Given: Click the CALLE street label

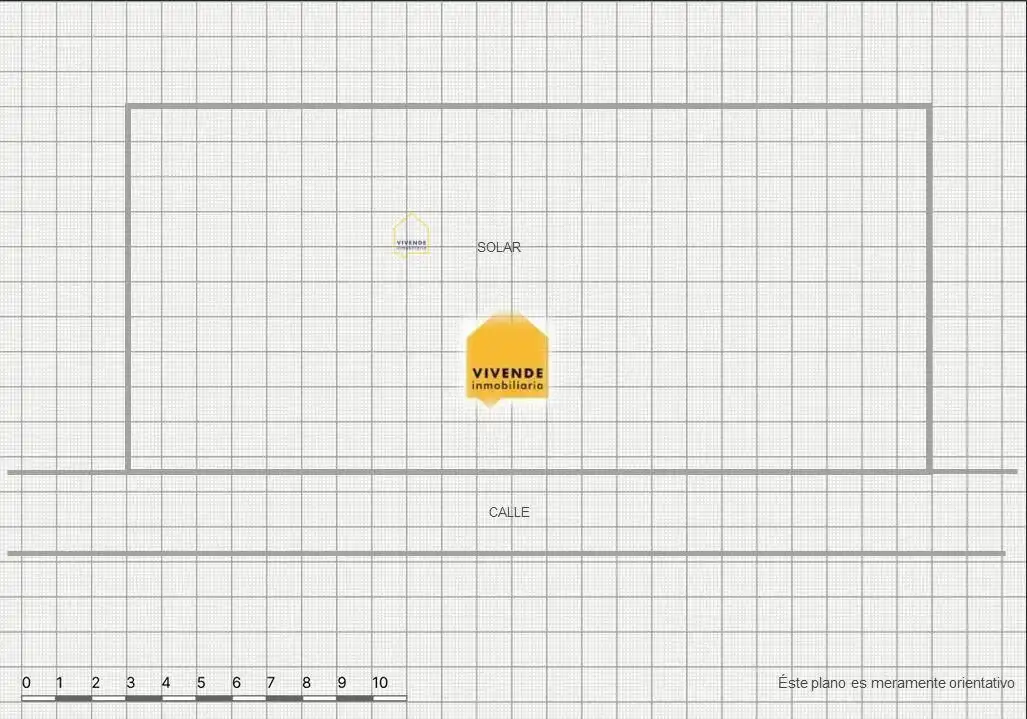Looking at the screenshot, I should pyautogui.click(x=509, y=512).
